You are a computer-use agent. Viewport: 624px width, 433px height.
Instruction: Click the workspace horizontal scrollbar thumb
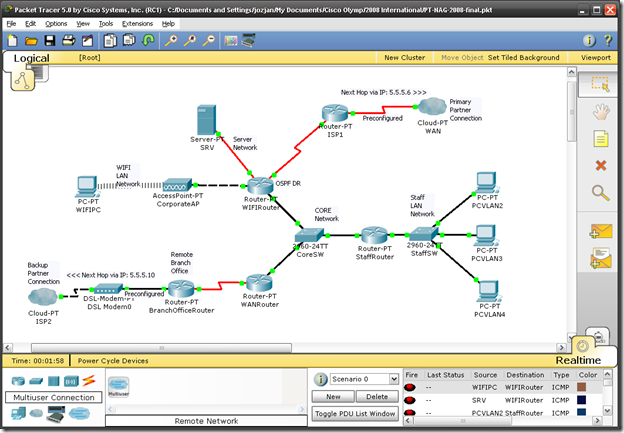click(161, 348)
